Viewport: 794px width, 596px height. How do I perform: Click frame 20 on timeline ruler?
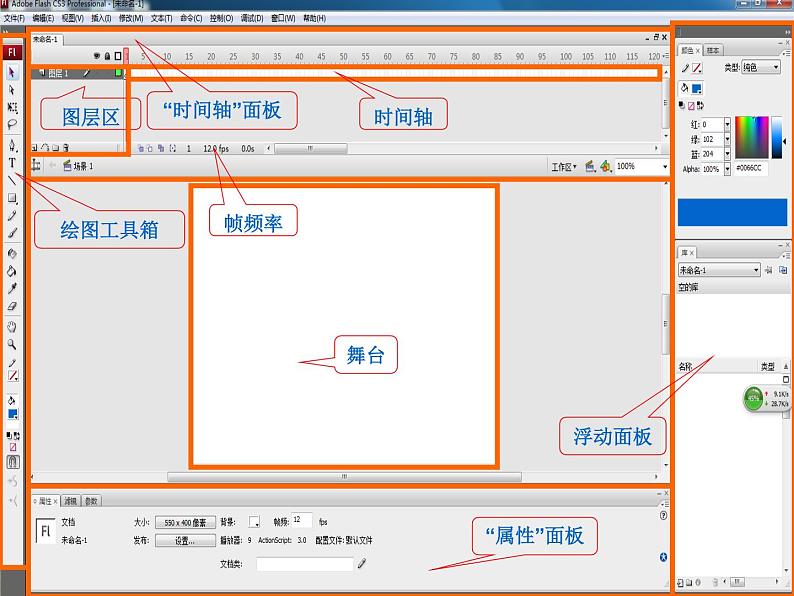tap(211, 56)
